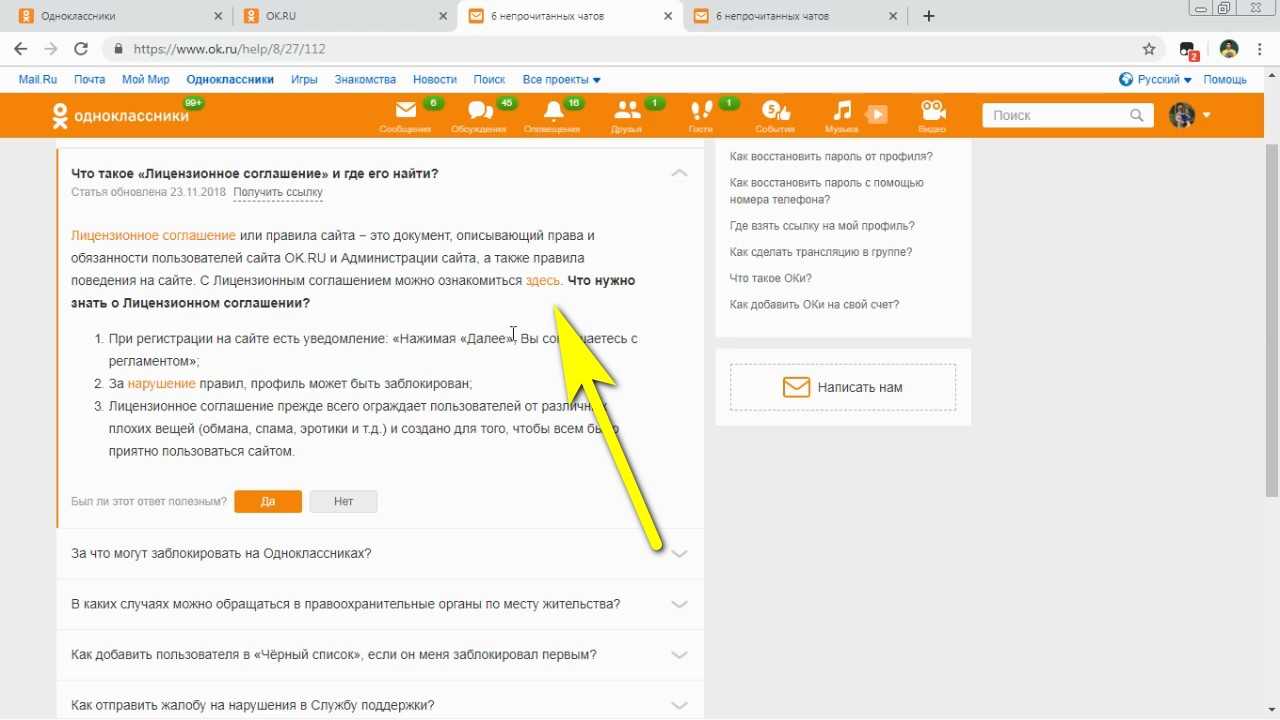Click the browser extension icon with red badge
1280x720 pixels.
click(1188, 50)
